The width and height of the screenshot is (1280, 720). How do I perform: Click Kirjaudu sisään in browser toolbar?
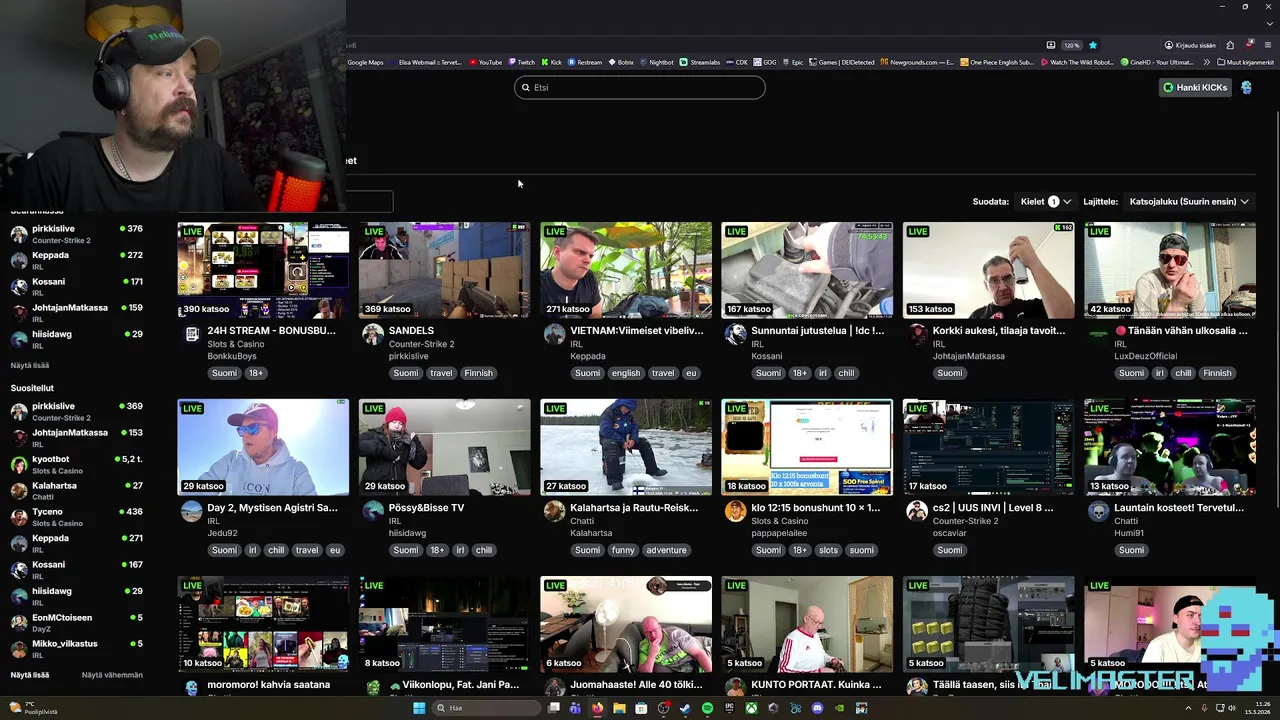point(1190,45)
